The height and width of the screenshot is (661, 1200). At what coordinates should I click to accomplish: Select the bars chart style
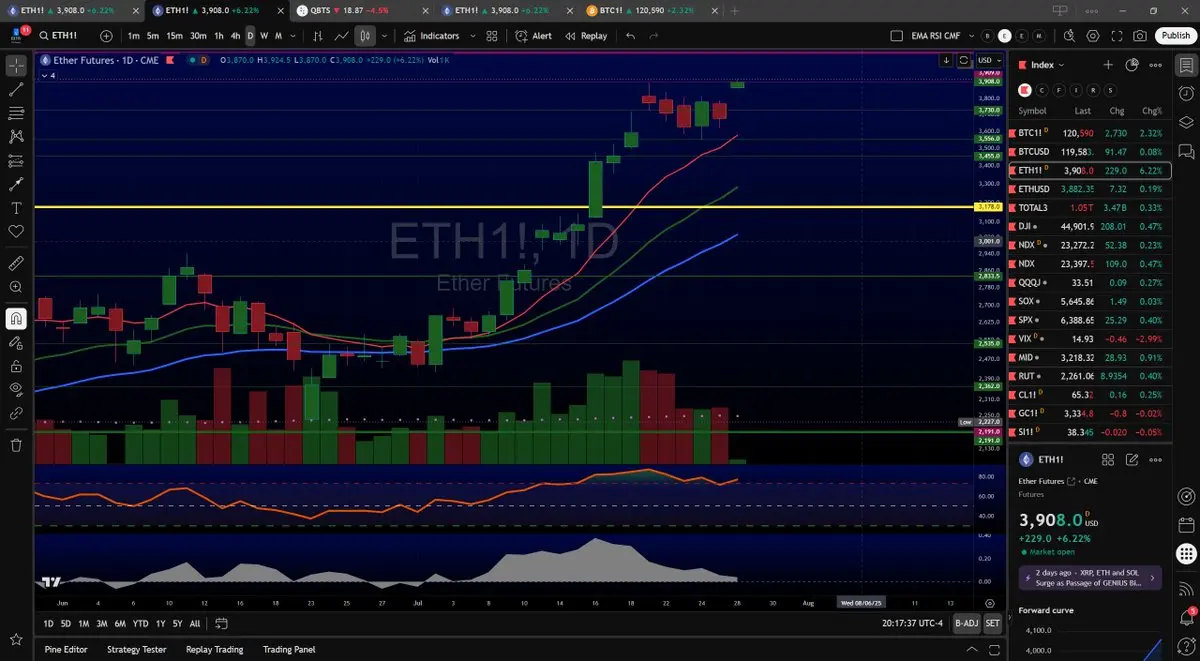(x=318, y=36)
